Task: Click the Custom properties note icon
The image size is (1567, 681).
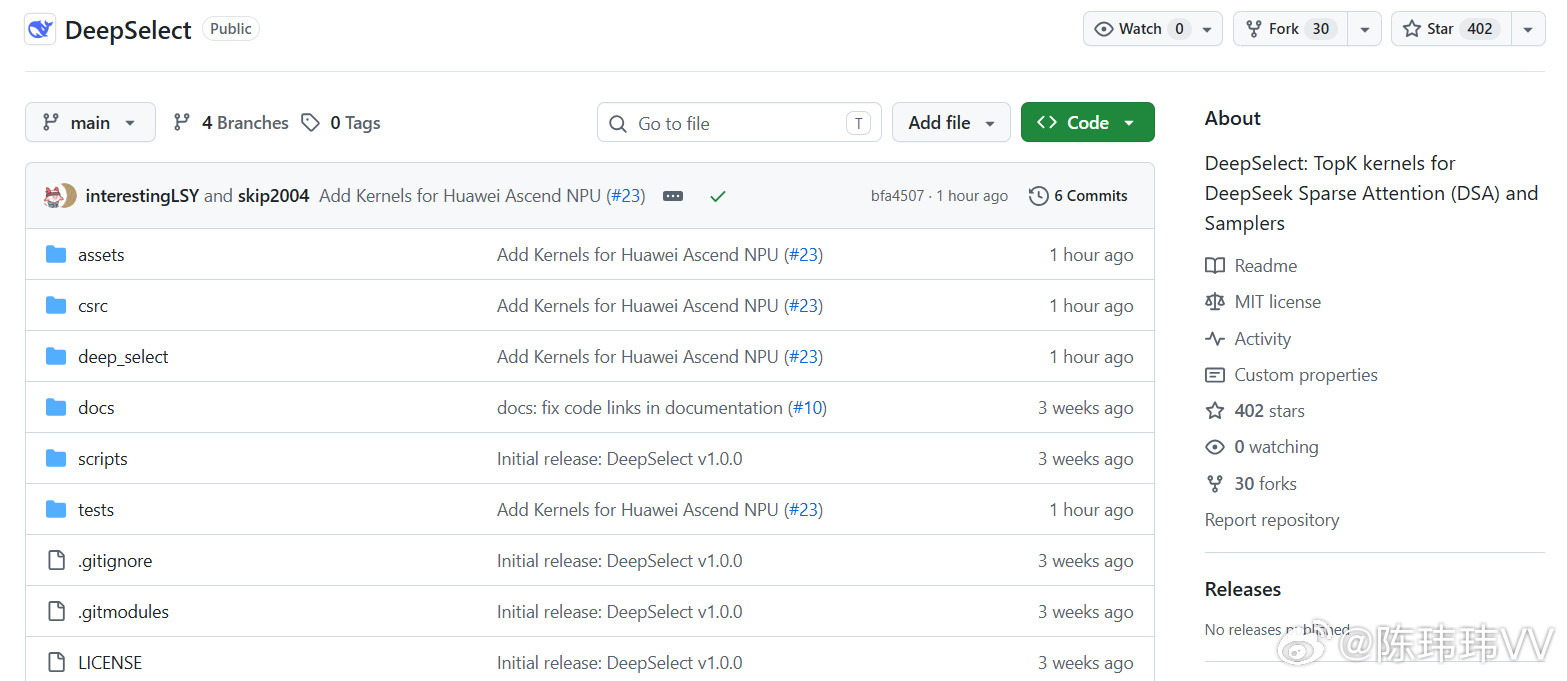Action: [1215, 375]
